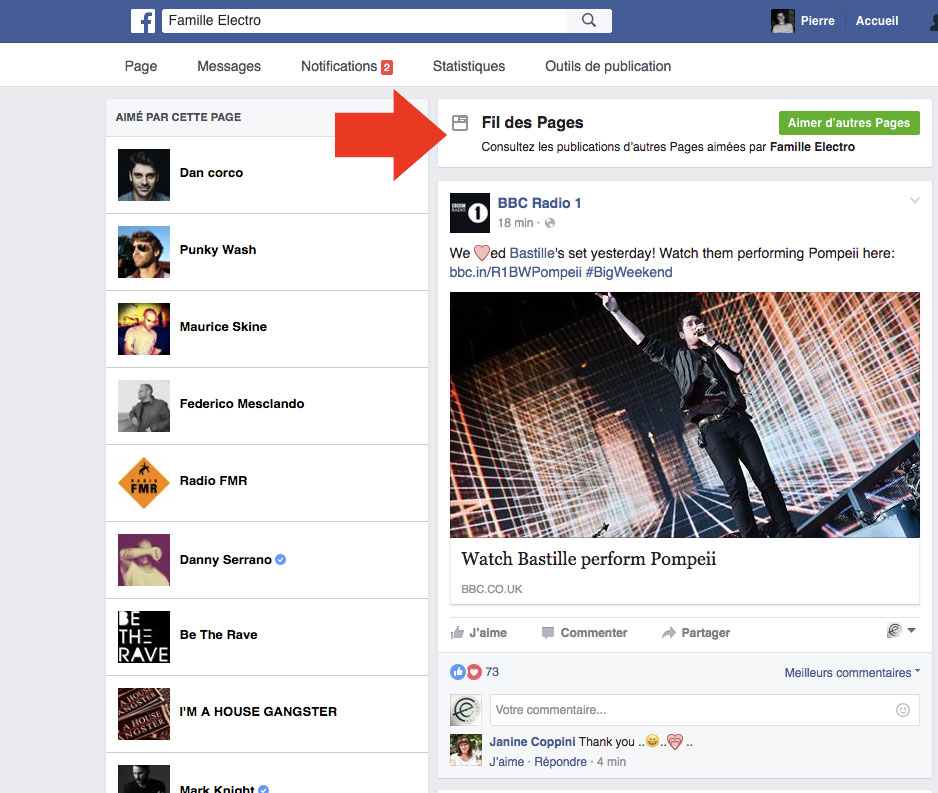This screenshot has height=793, width=938.
Task: Click J'aime under Janine Coppini's comment
Action: point(507,762)
